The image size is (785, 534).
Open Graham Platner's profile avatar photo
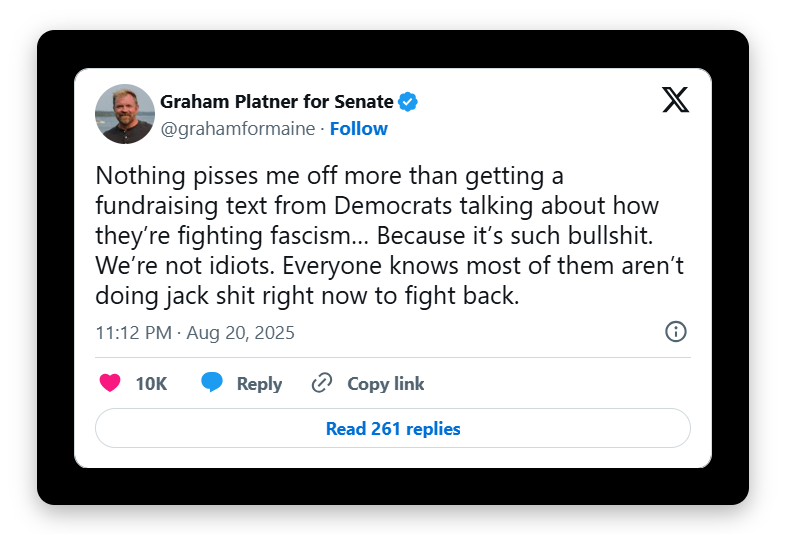pyautogui.click(x=125, y=114)
